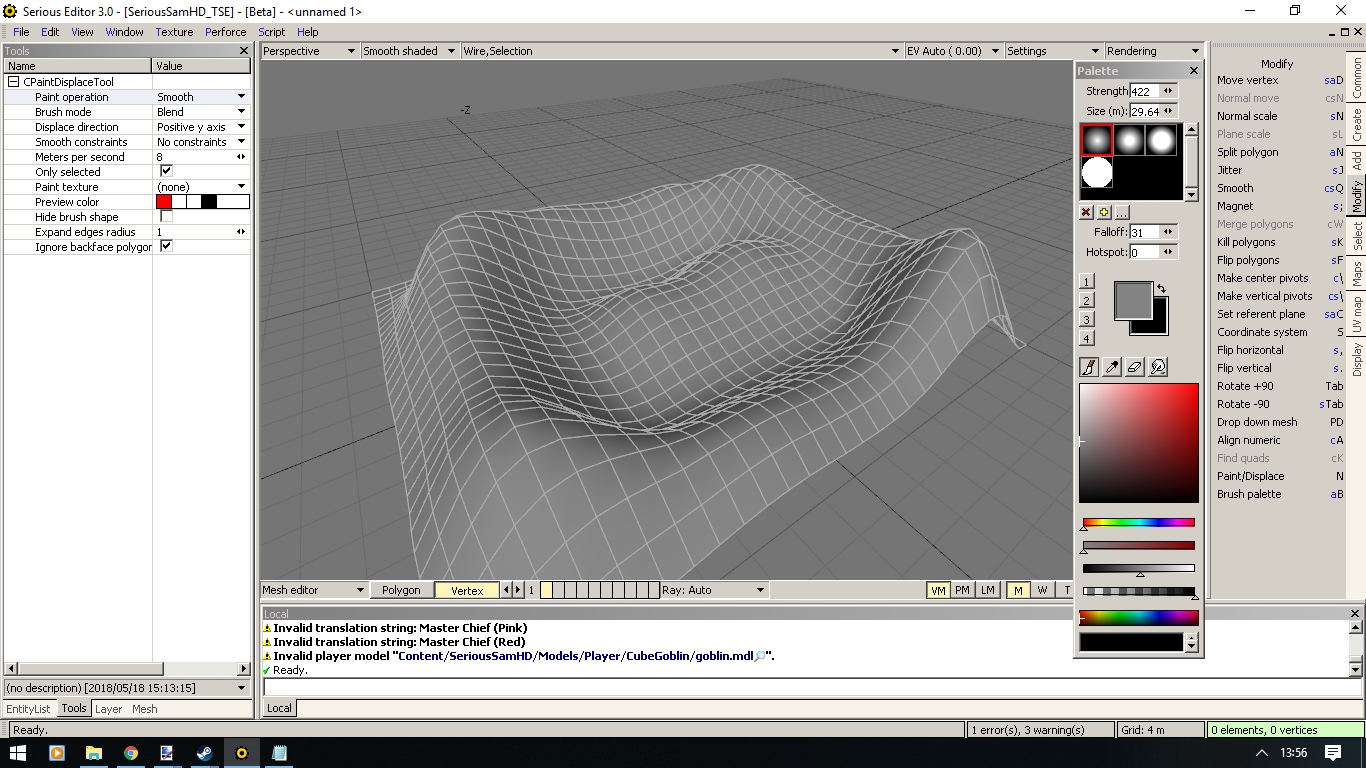1366x768 pixels.
Task: Choose the eraser tool in Palette
Action: pyautogui.click(x=1135, y=367)
